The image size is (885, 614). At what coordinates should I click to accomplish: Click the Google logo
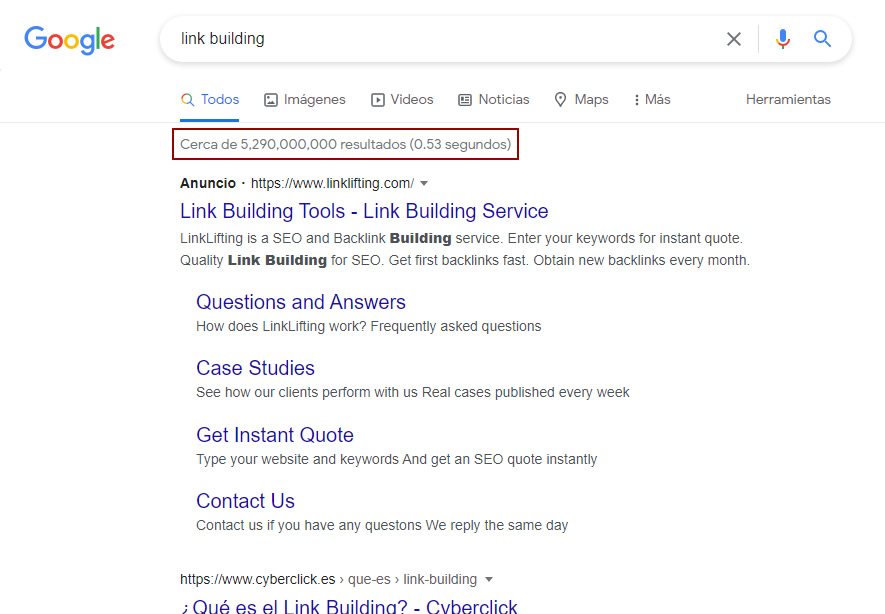point(69,40)
